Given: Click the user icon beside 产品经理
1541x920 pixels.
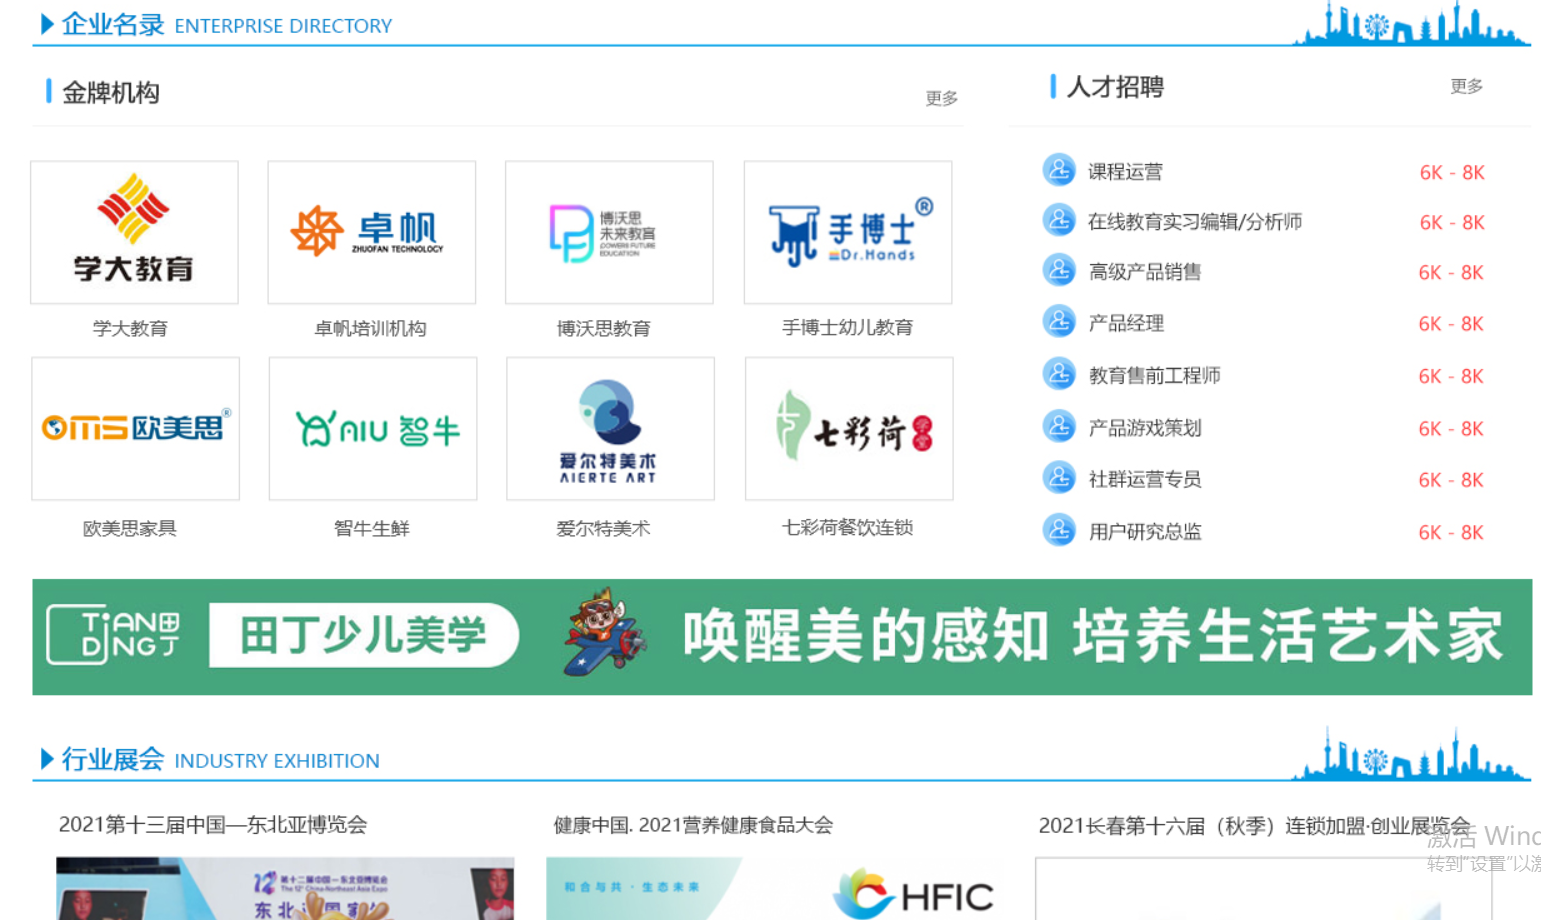Looking at the screenshot, I should tap(1059, 322).
